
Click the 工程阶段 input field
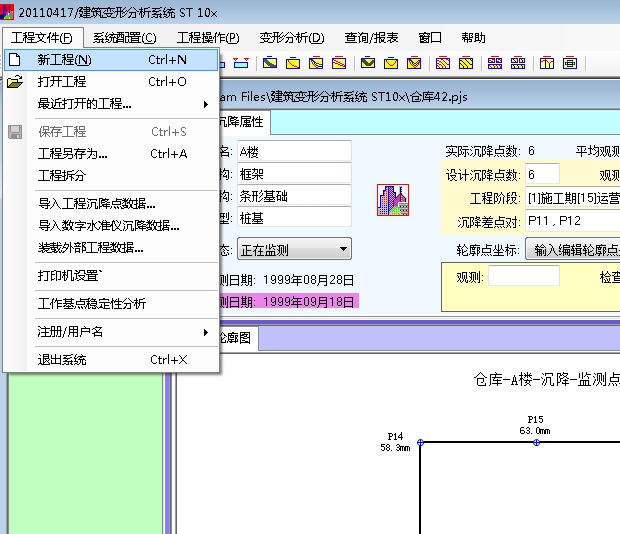[573, 197]
